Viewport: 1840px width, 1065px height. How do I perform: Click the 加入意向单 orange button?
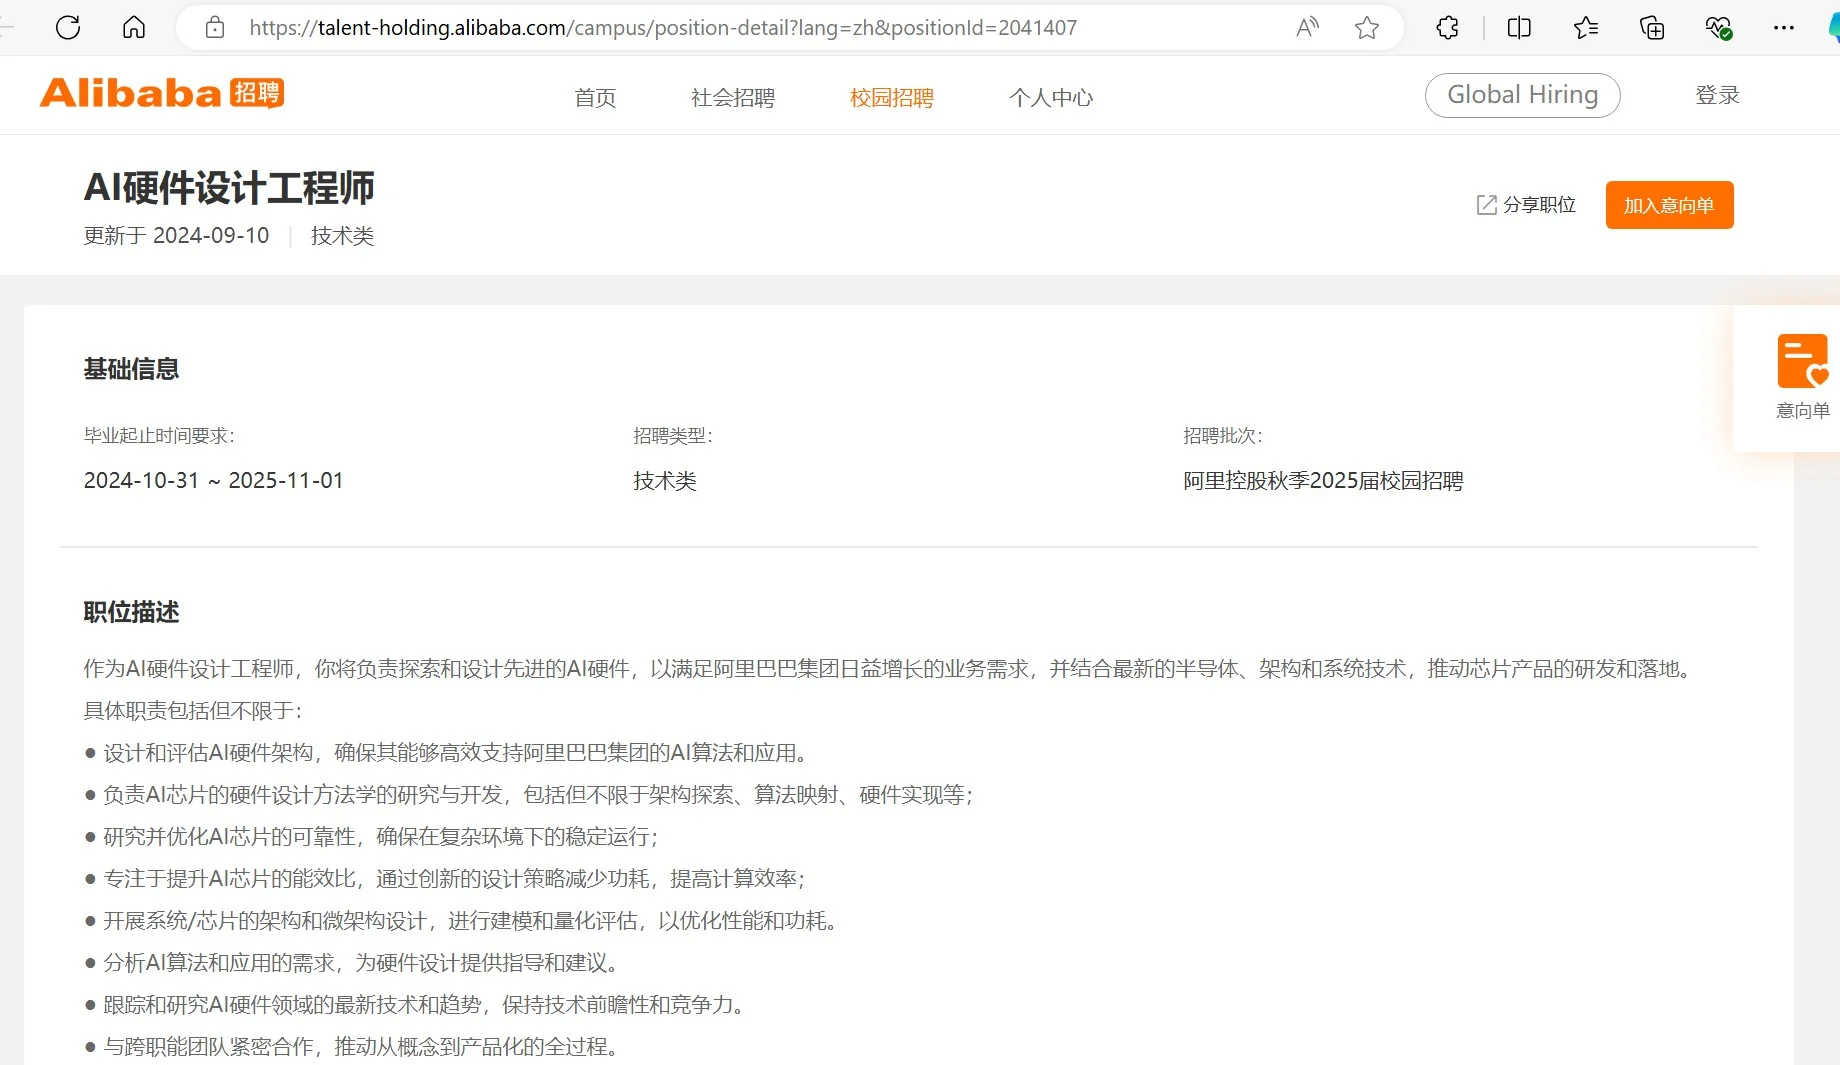tap(1669, 205)
